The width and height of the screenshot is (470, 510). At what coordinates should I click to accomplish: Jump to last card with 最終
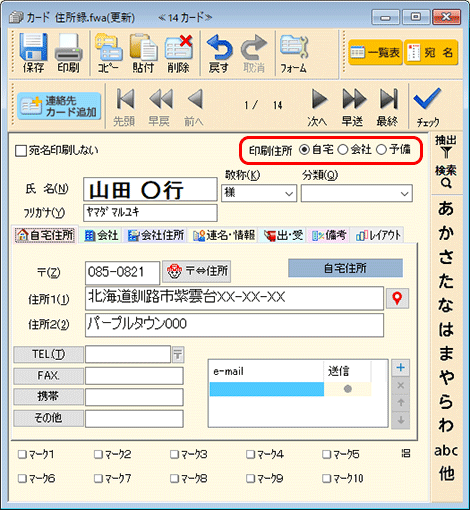[389, 99]
